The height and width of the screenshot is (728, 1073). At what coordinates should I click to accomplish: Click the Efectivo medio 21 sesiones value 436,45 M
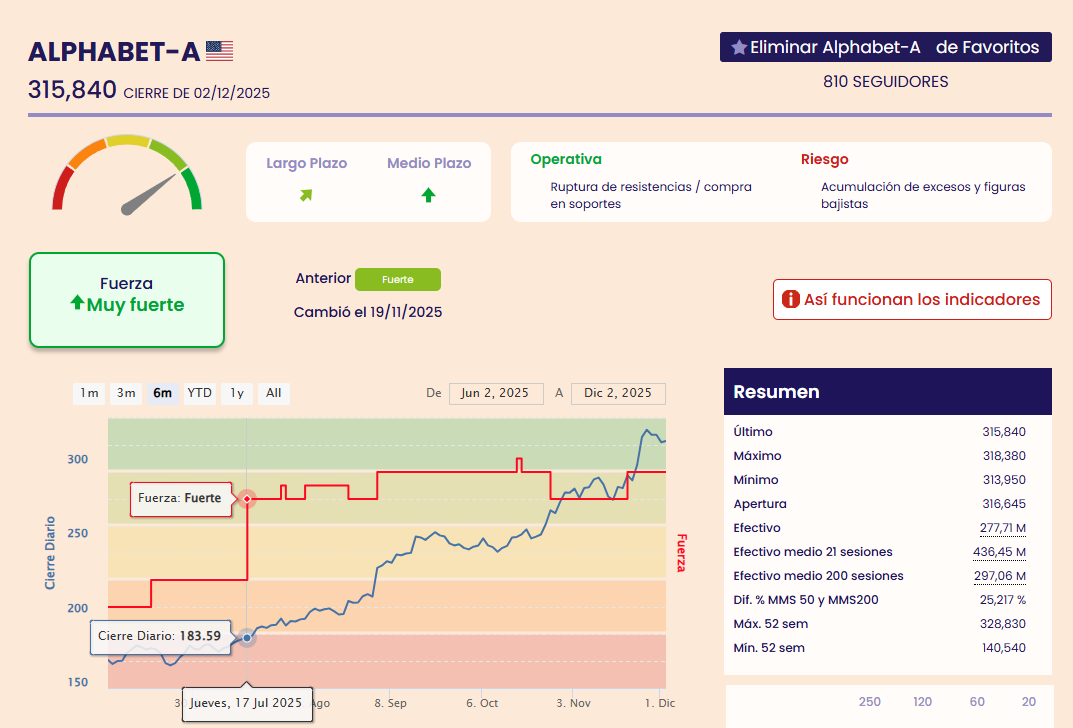pyautogui.click(x=999, y=551)
